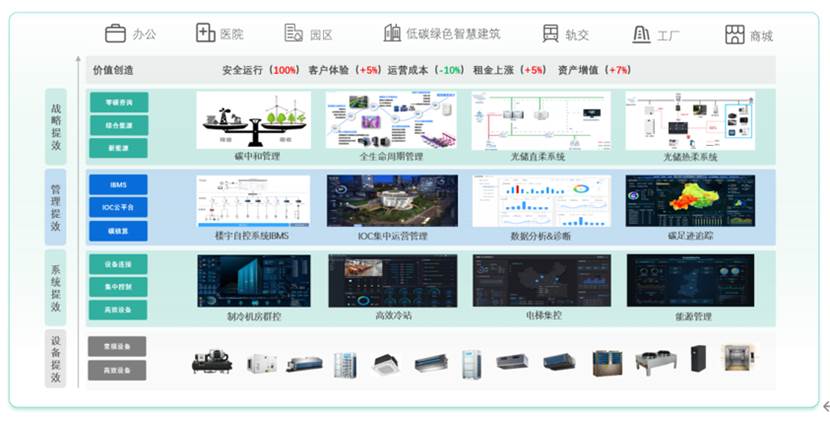830x421 pixels.
Task: Open the IOC集中运营管理 thumbnail
Action: (392, 201)
